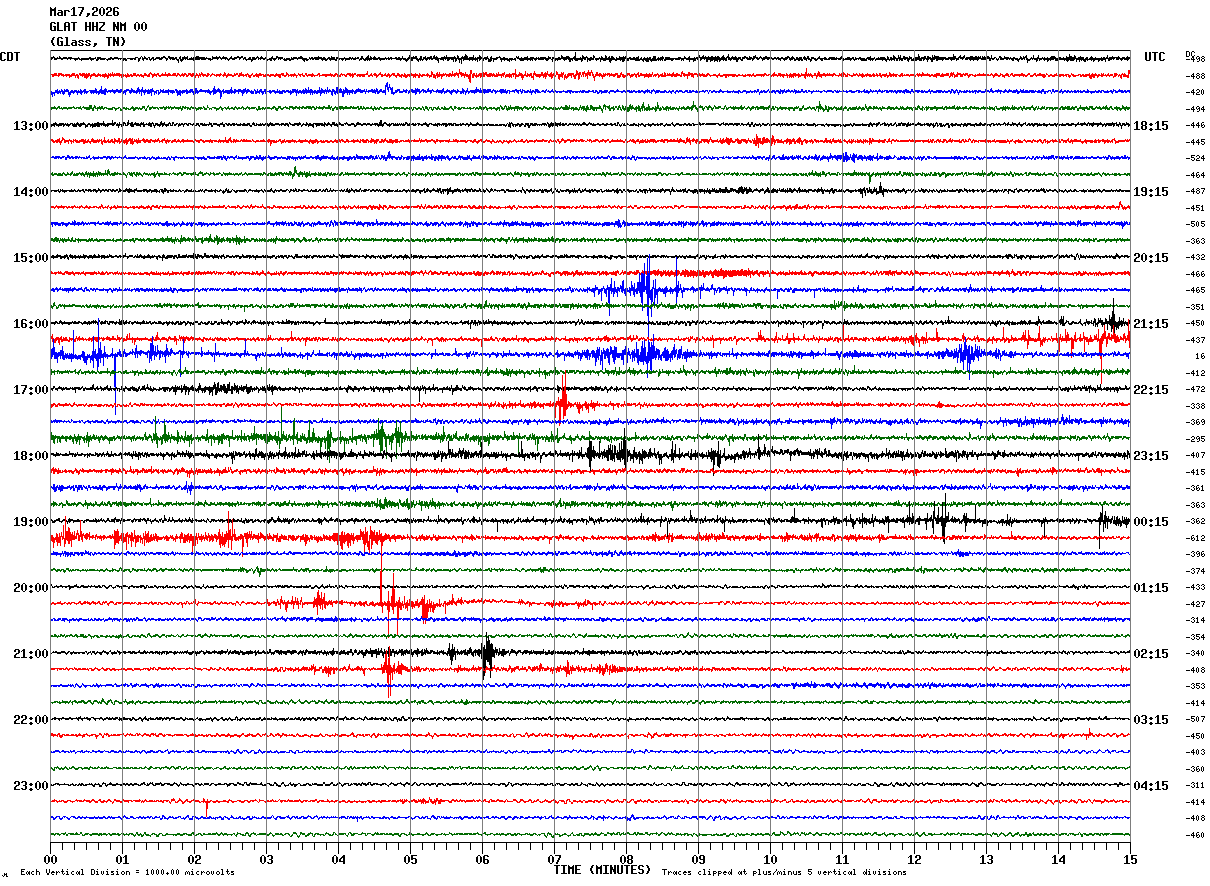This screenshot has width=1210, height=886.
Task: Click the DC offset value "-432"
Action: click(x=1195, y=257)
